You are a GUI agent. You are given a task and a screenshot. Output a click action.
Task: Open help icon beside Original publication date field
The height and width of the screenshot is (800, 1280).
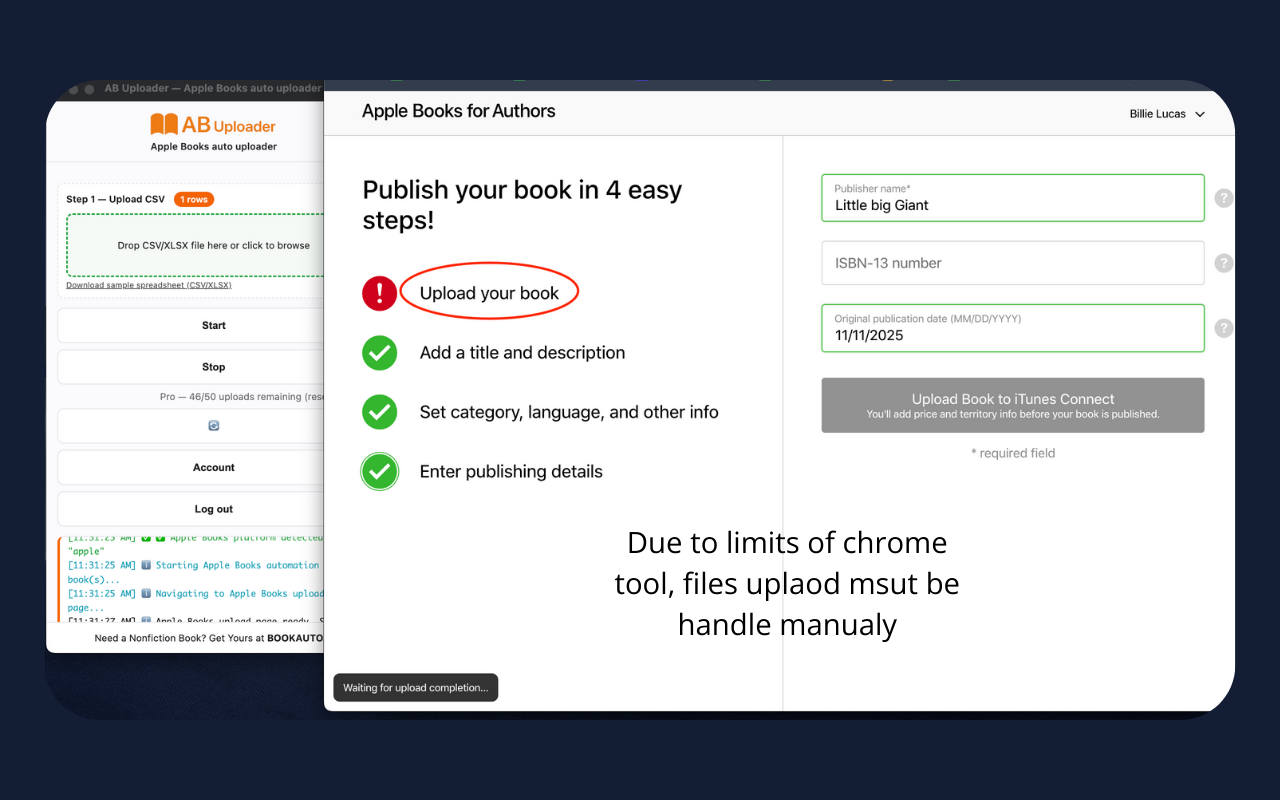pos(1224,328)
